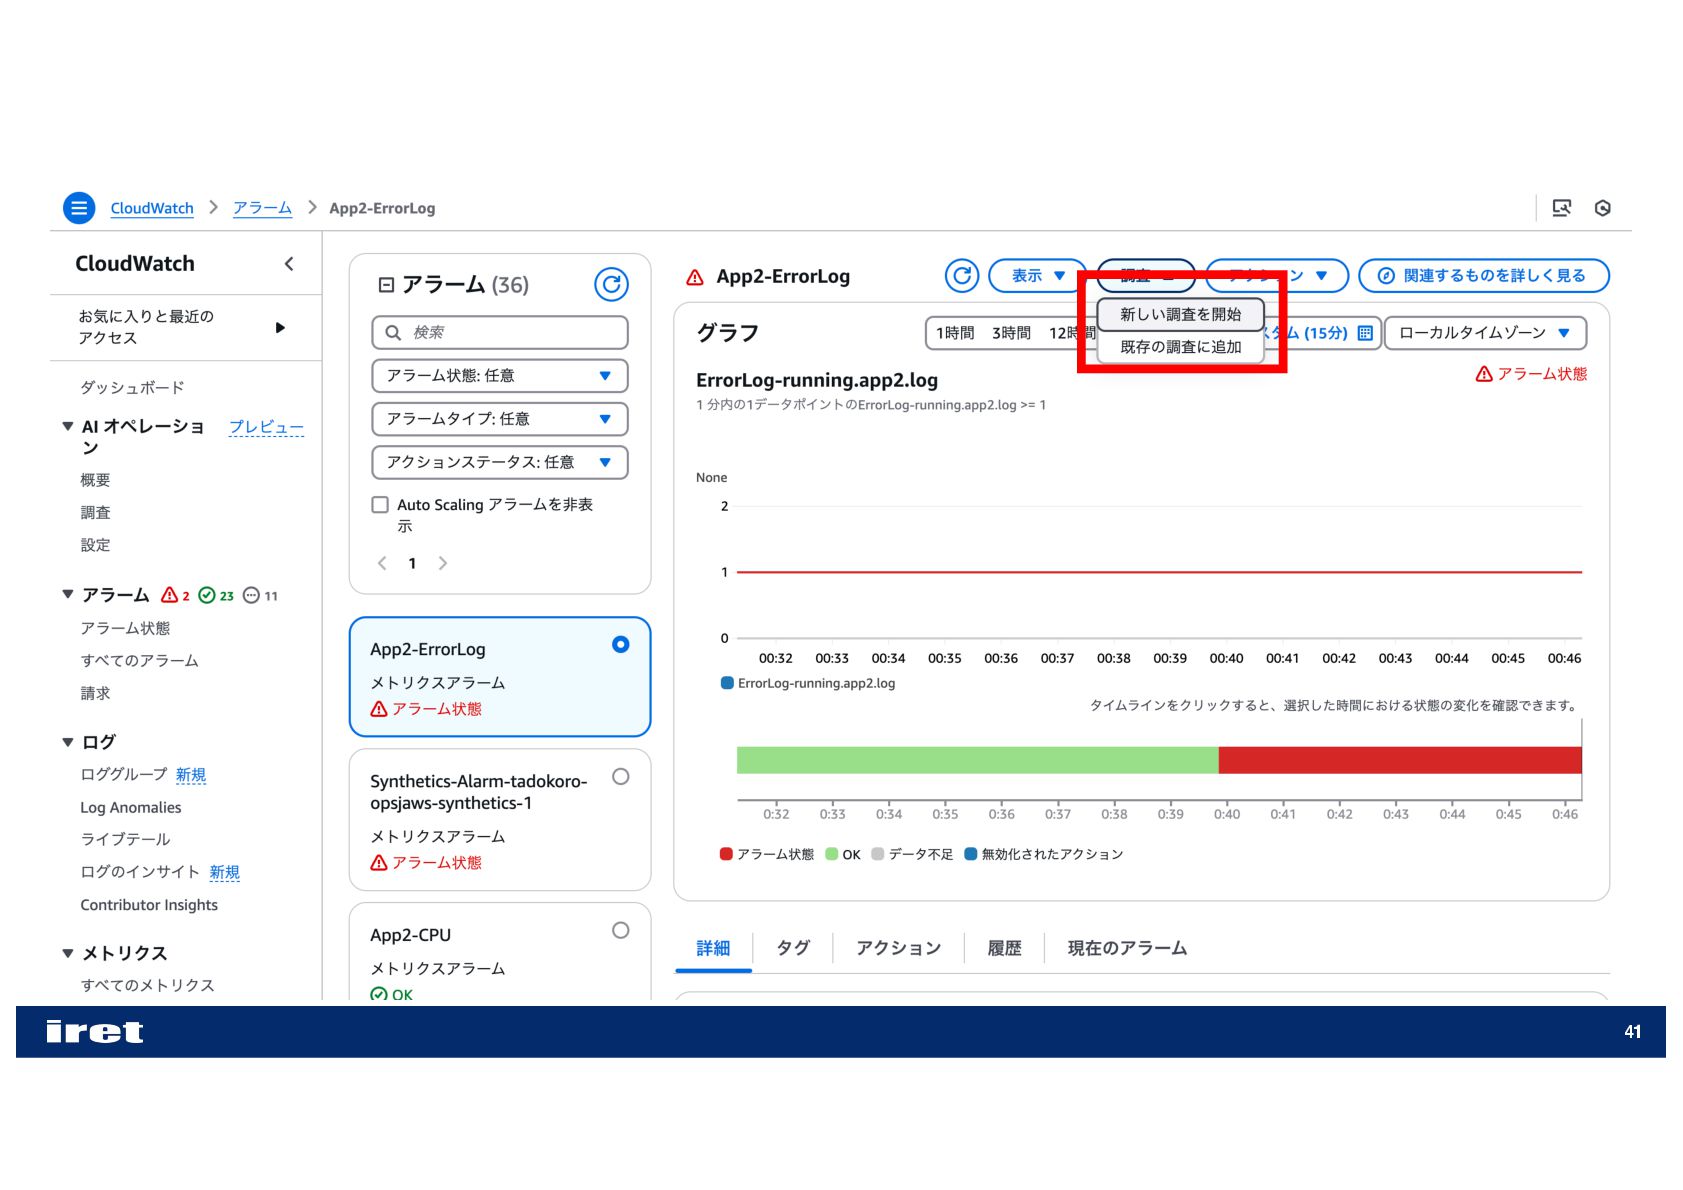The image size is (1683, 1190).
Task: Open the CloudShell icon in top bar
Action: [x=1561, y=208]
